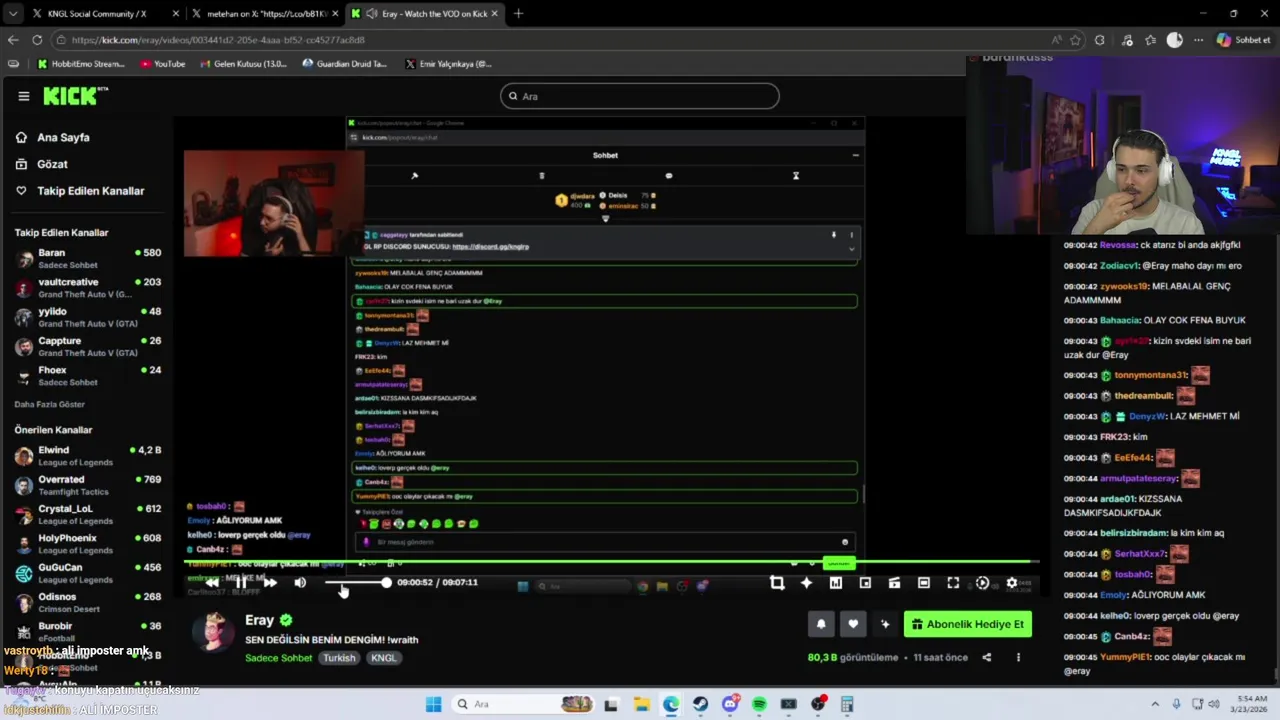The image size is (1280, 720).
Task: Expand Daha Fazla Göster channel list
Action: [49, 404]
